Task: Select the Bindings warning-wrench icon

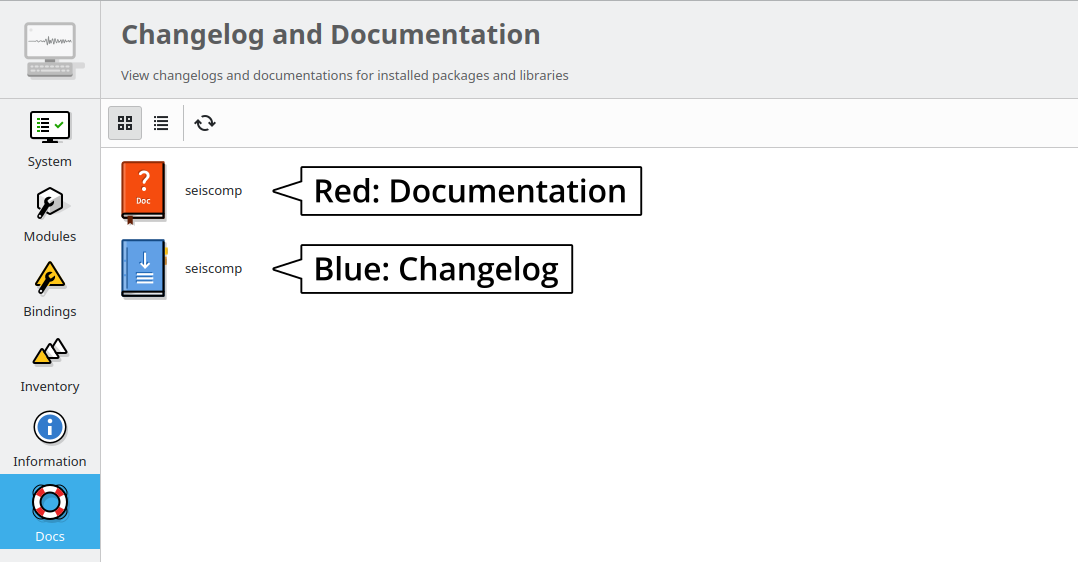Action: click(x=50, y=277)
